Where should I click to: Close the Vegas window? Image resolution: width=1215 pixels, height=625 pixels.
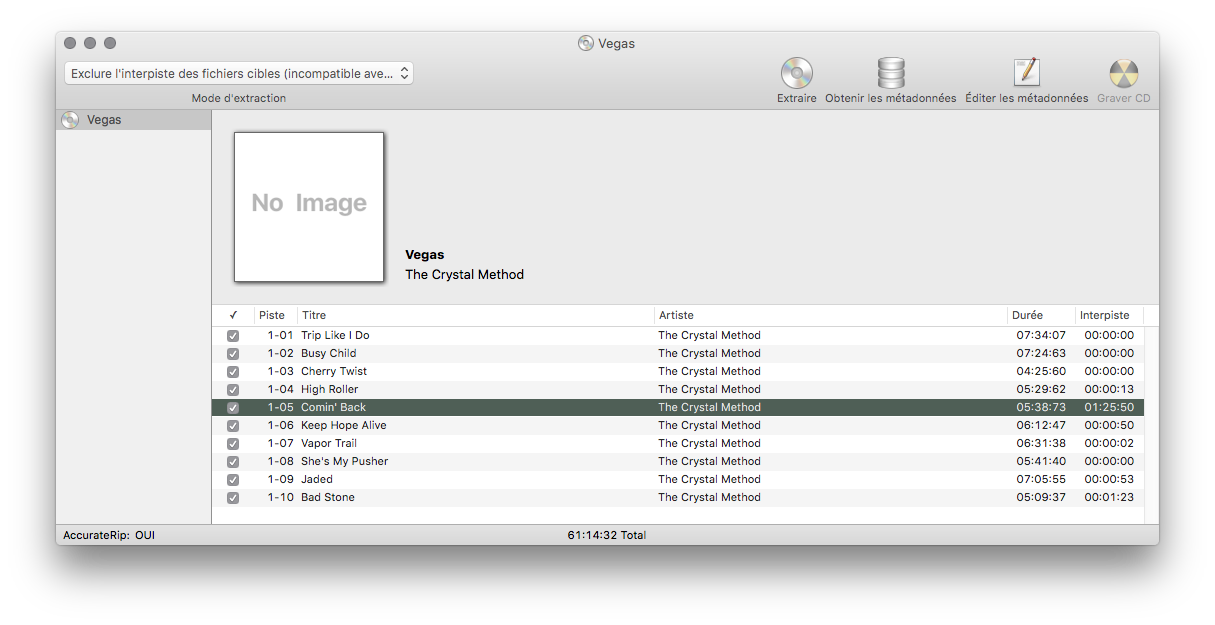[x=70, y=43]
